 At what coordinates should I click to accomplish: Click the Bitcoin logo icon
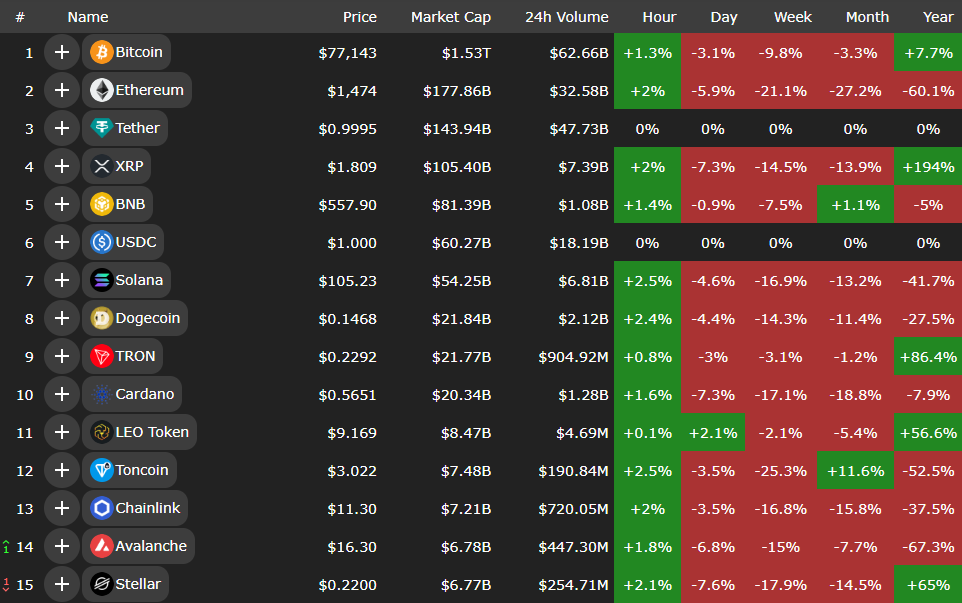[x=102, y=52]
